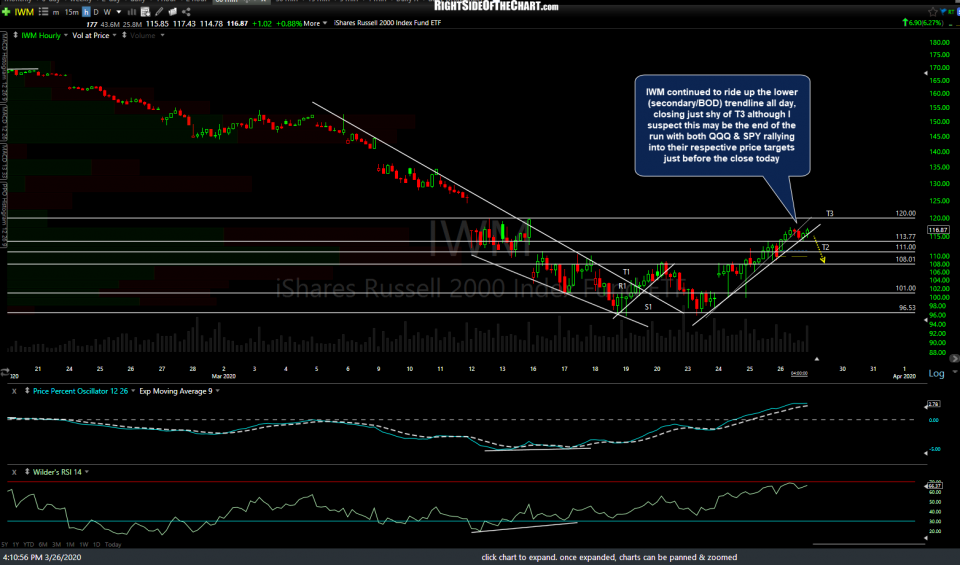Toggle the 'Log' scale button
The image size is (960, 565).
(936, 373)
